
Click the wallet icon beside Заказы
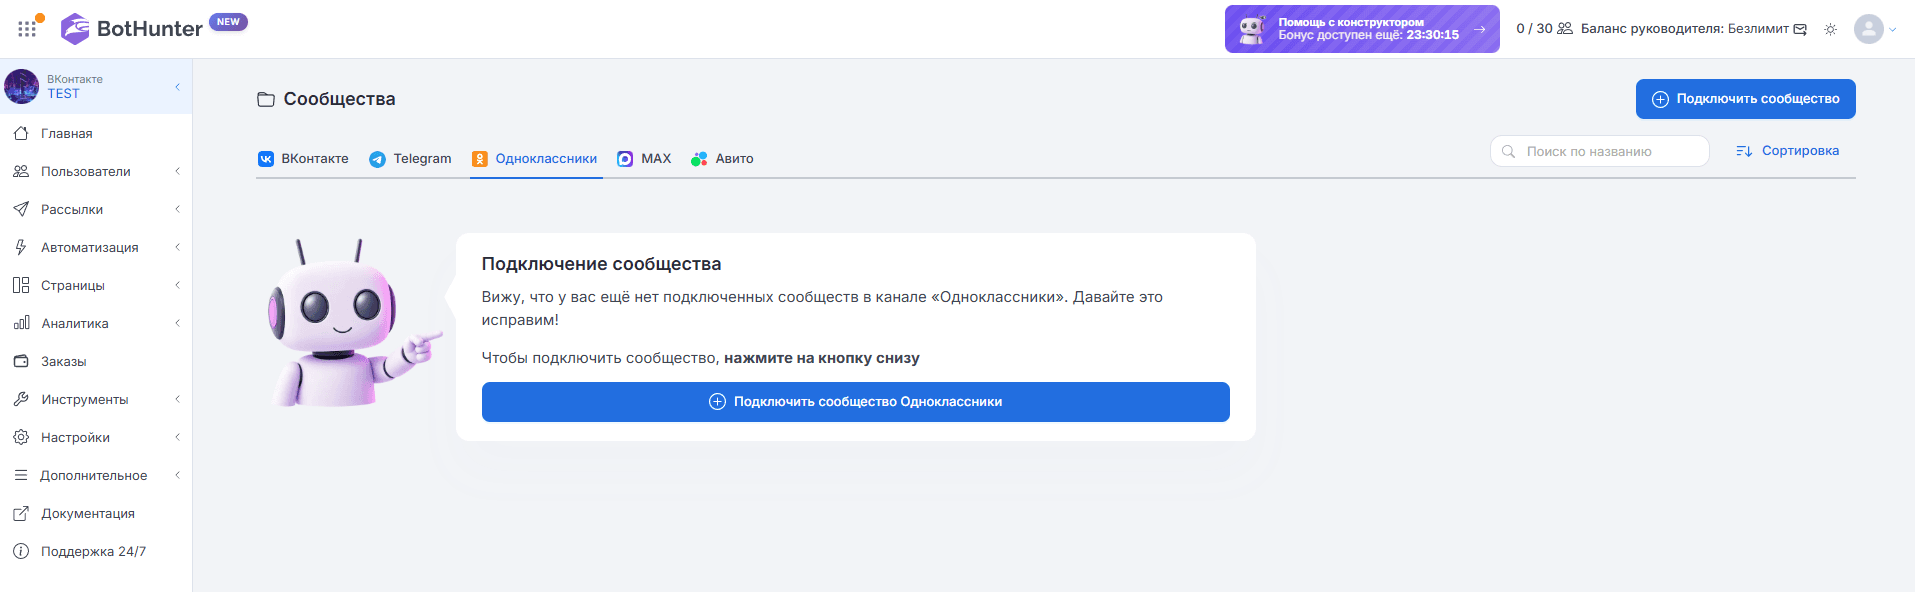click(21, 361)
